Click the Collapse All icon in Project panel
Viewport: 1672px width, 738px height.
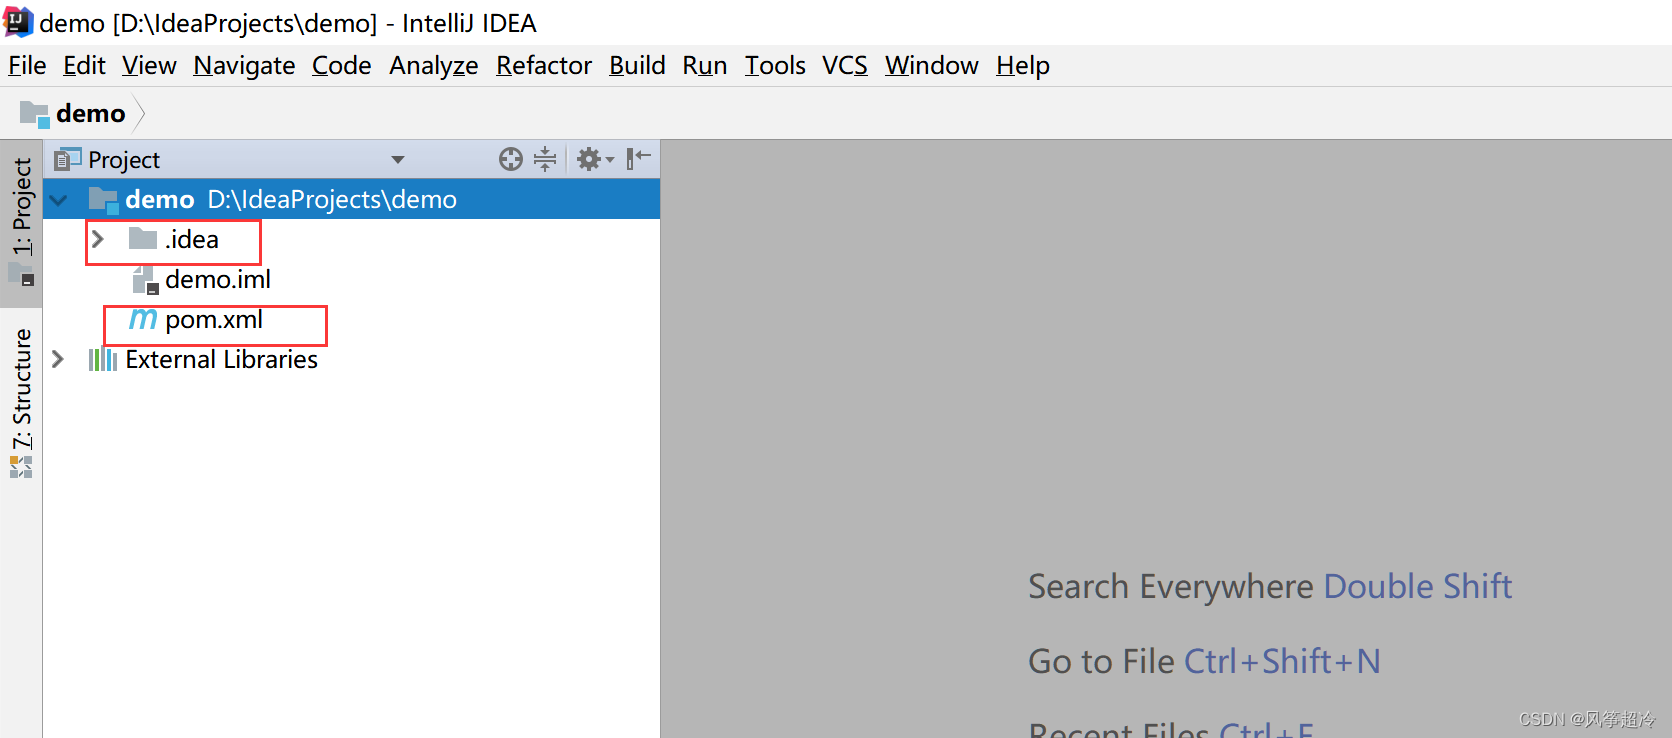tap(545, 159)
